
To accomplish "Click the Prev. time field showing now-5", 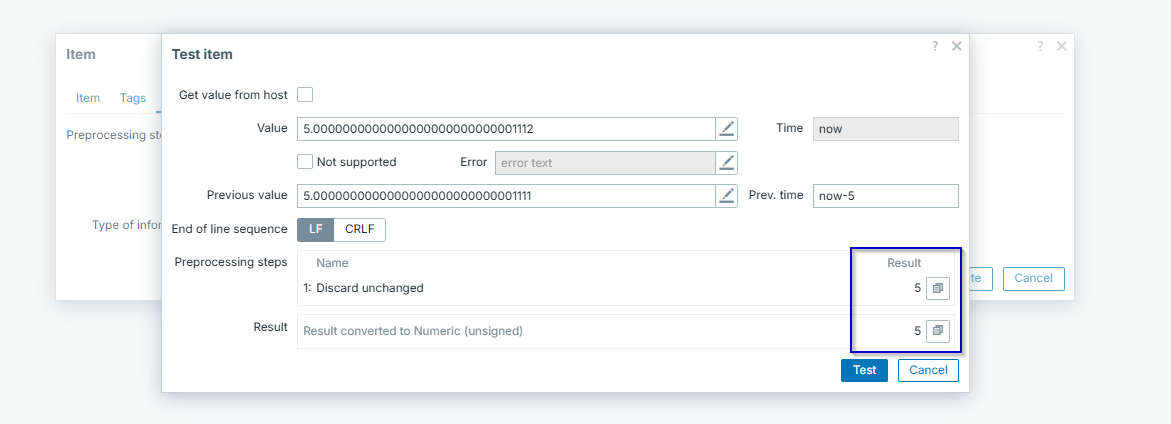I will (x=885, y=196).
